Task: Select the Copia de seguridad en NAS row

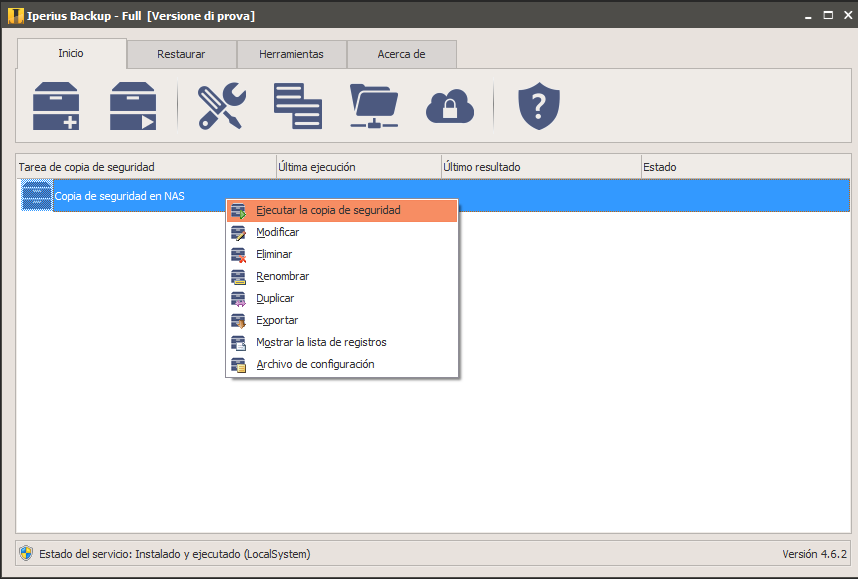Action: (x=433, y=195)
